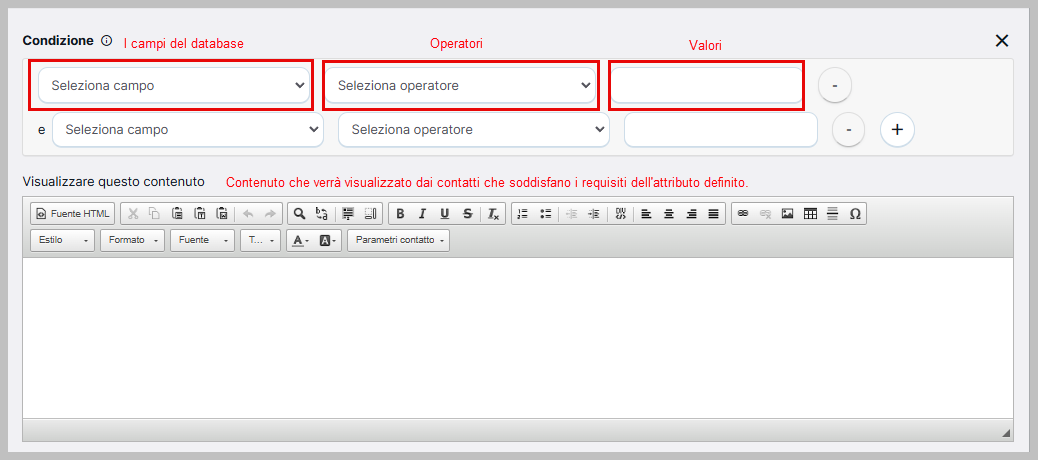Apply italic formatting in the editor
The image size is (1038, 460).
tap(422, 214)
